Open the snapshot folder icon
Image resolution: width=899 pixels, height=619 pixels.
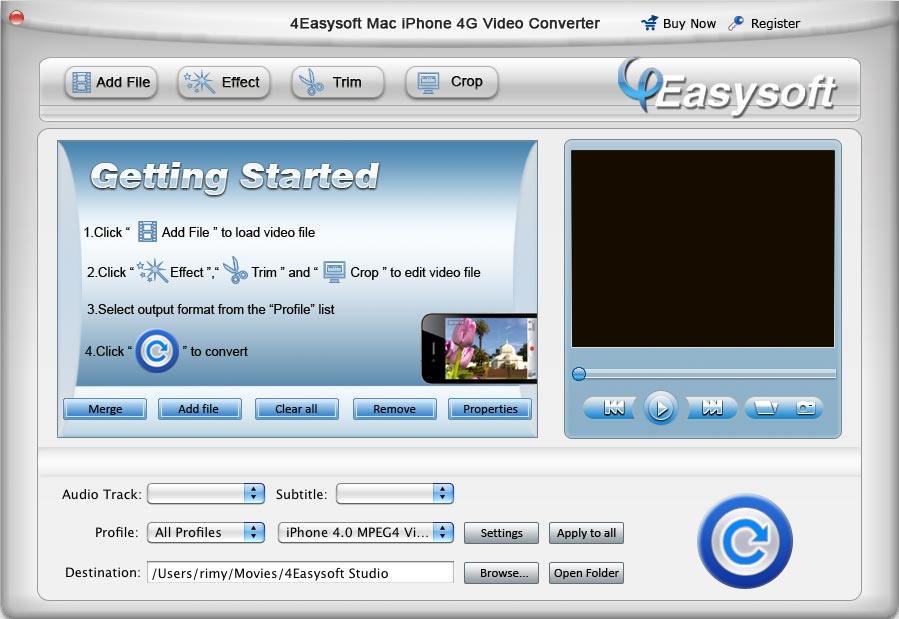765,408
